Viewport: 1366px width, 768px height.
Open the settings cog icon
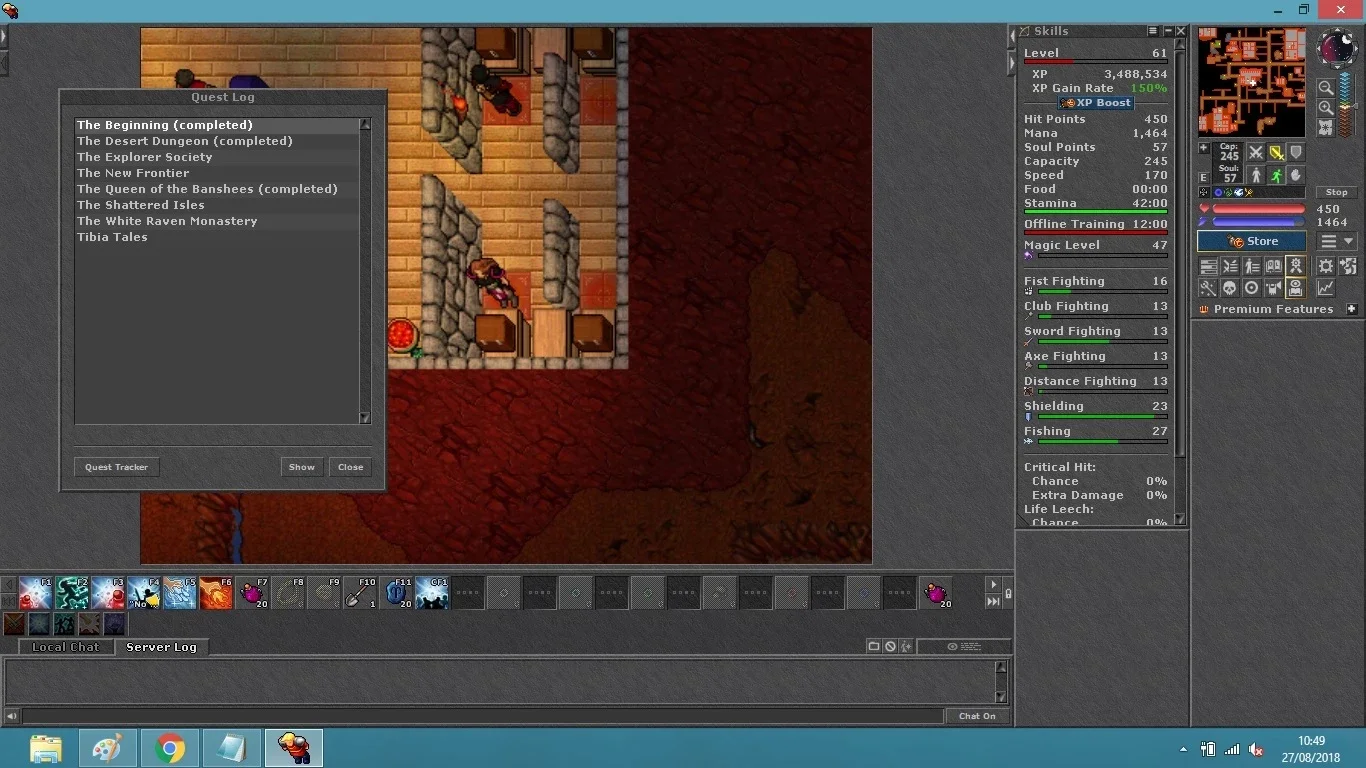pyautogui.click(x=1325, y=266)
